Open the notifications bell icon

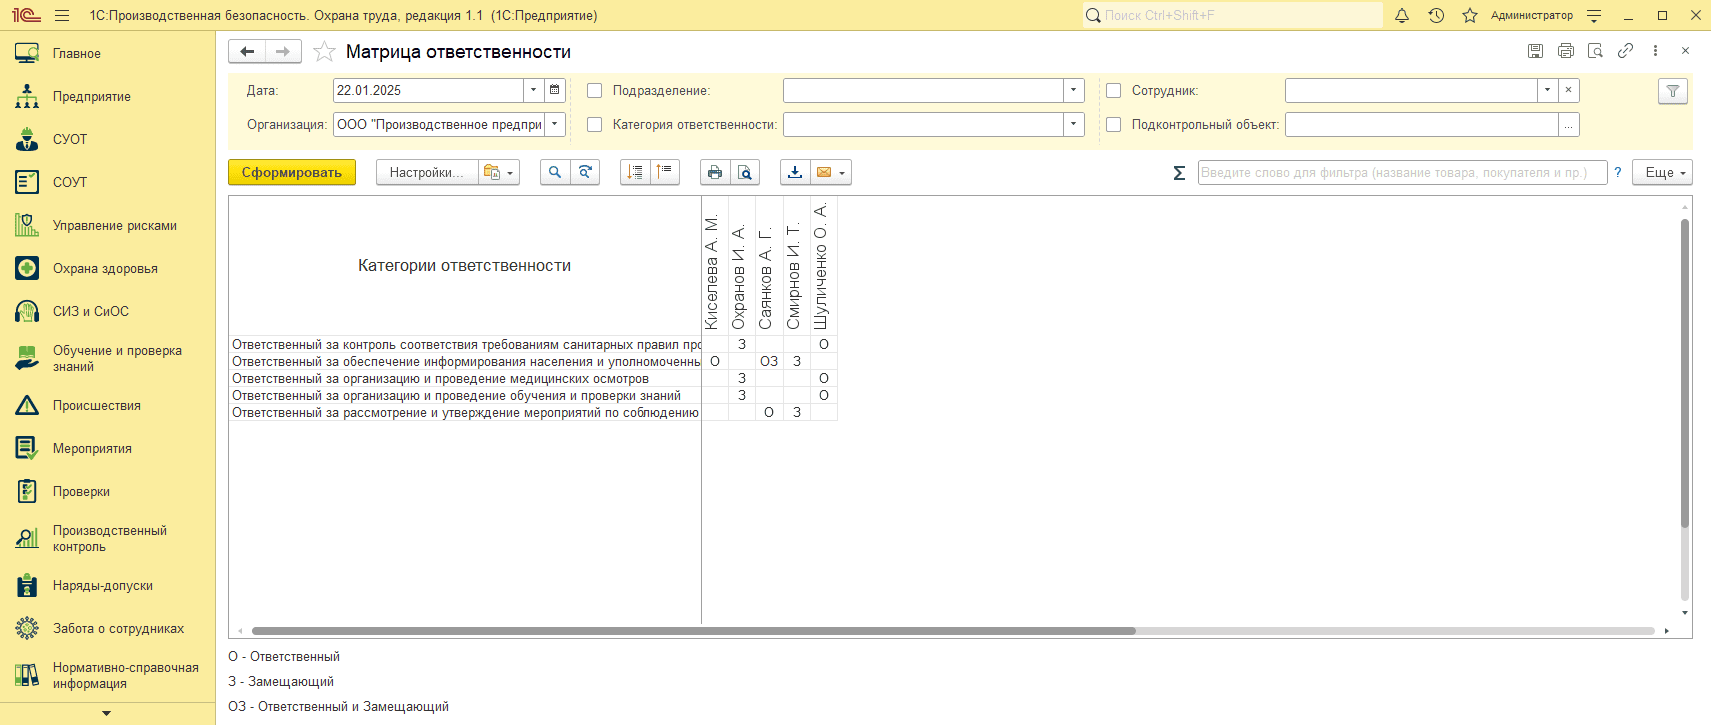tap(1402, 16)
